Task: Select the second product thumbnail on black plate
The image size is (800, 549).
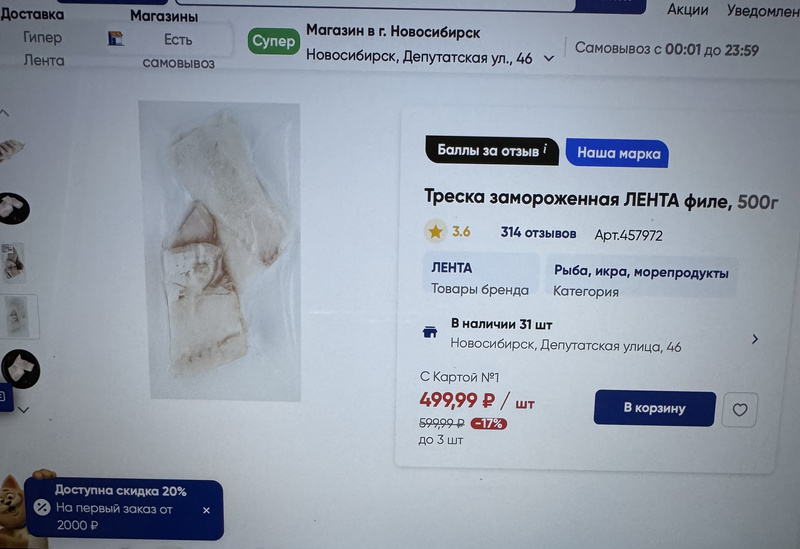Action: [14, 209]
